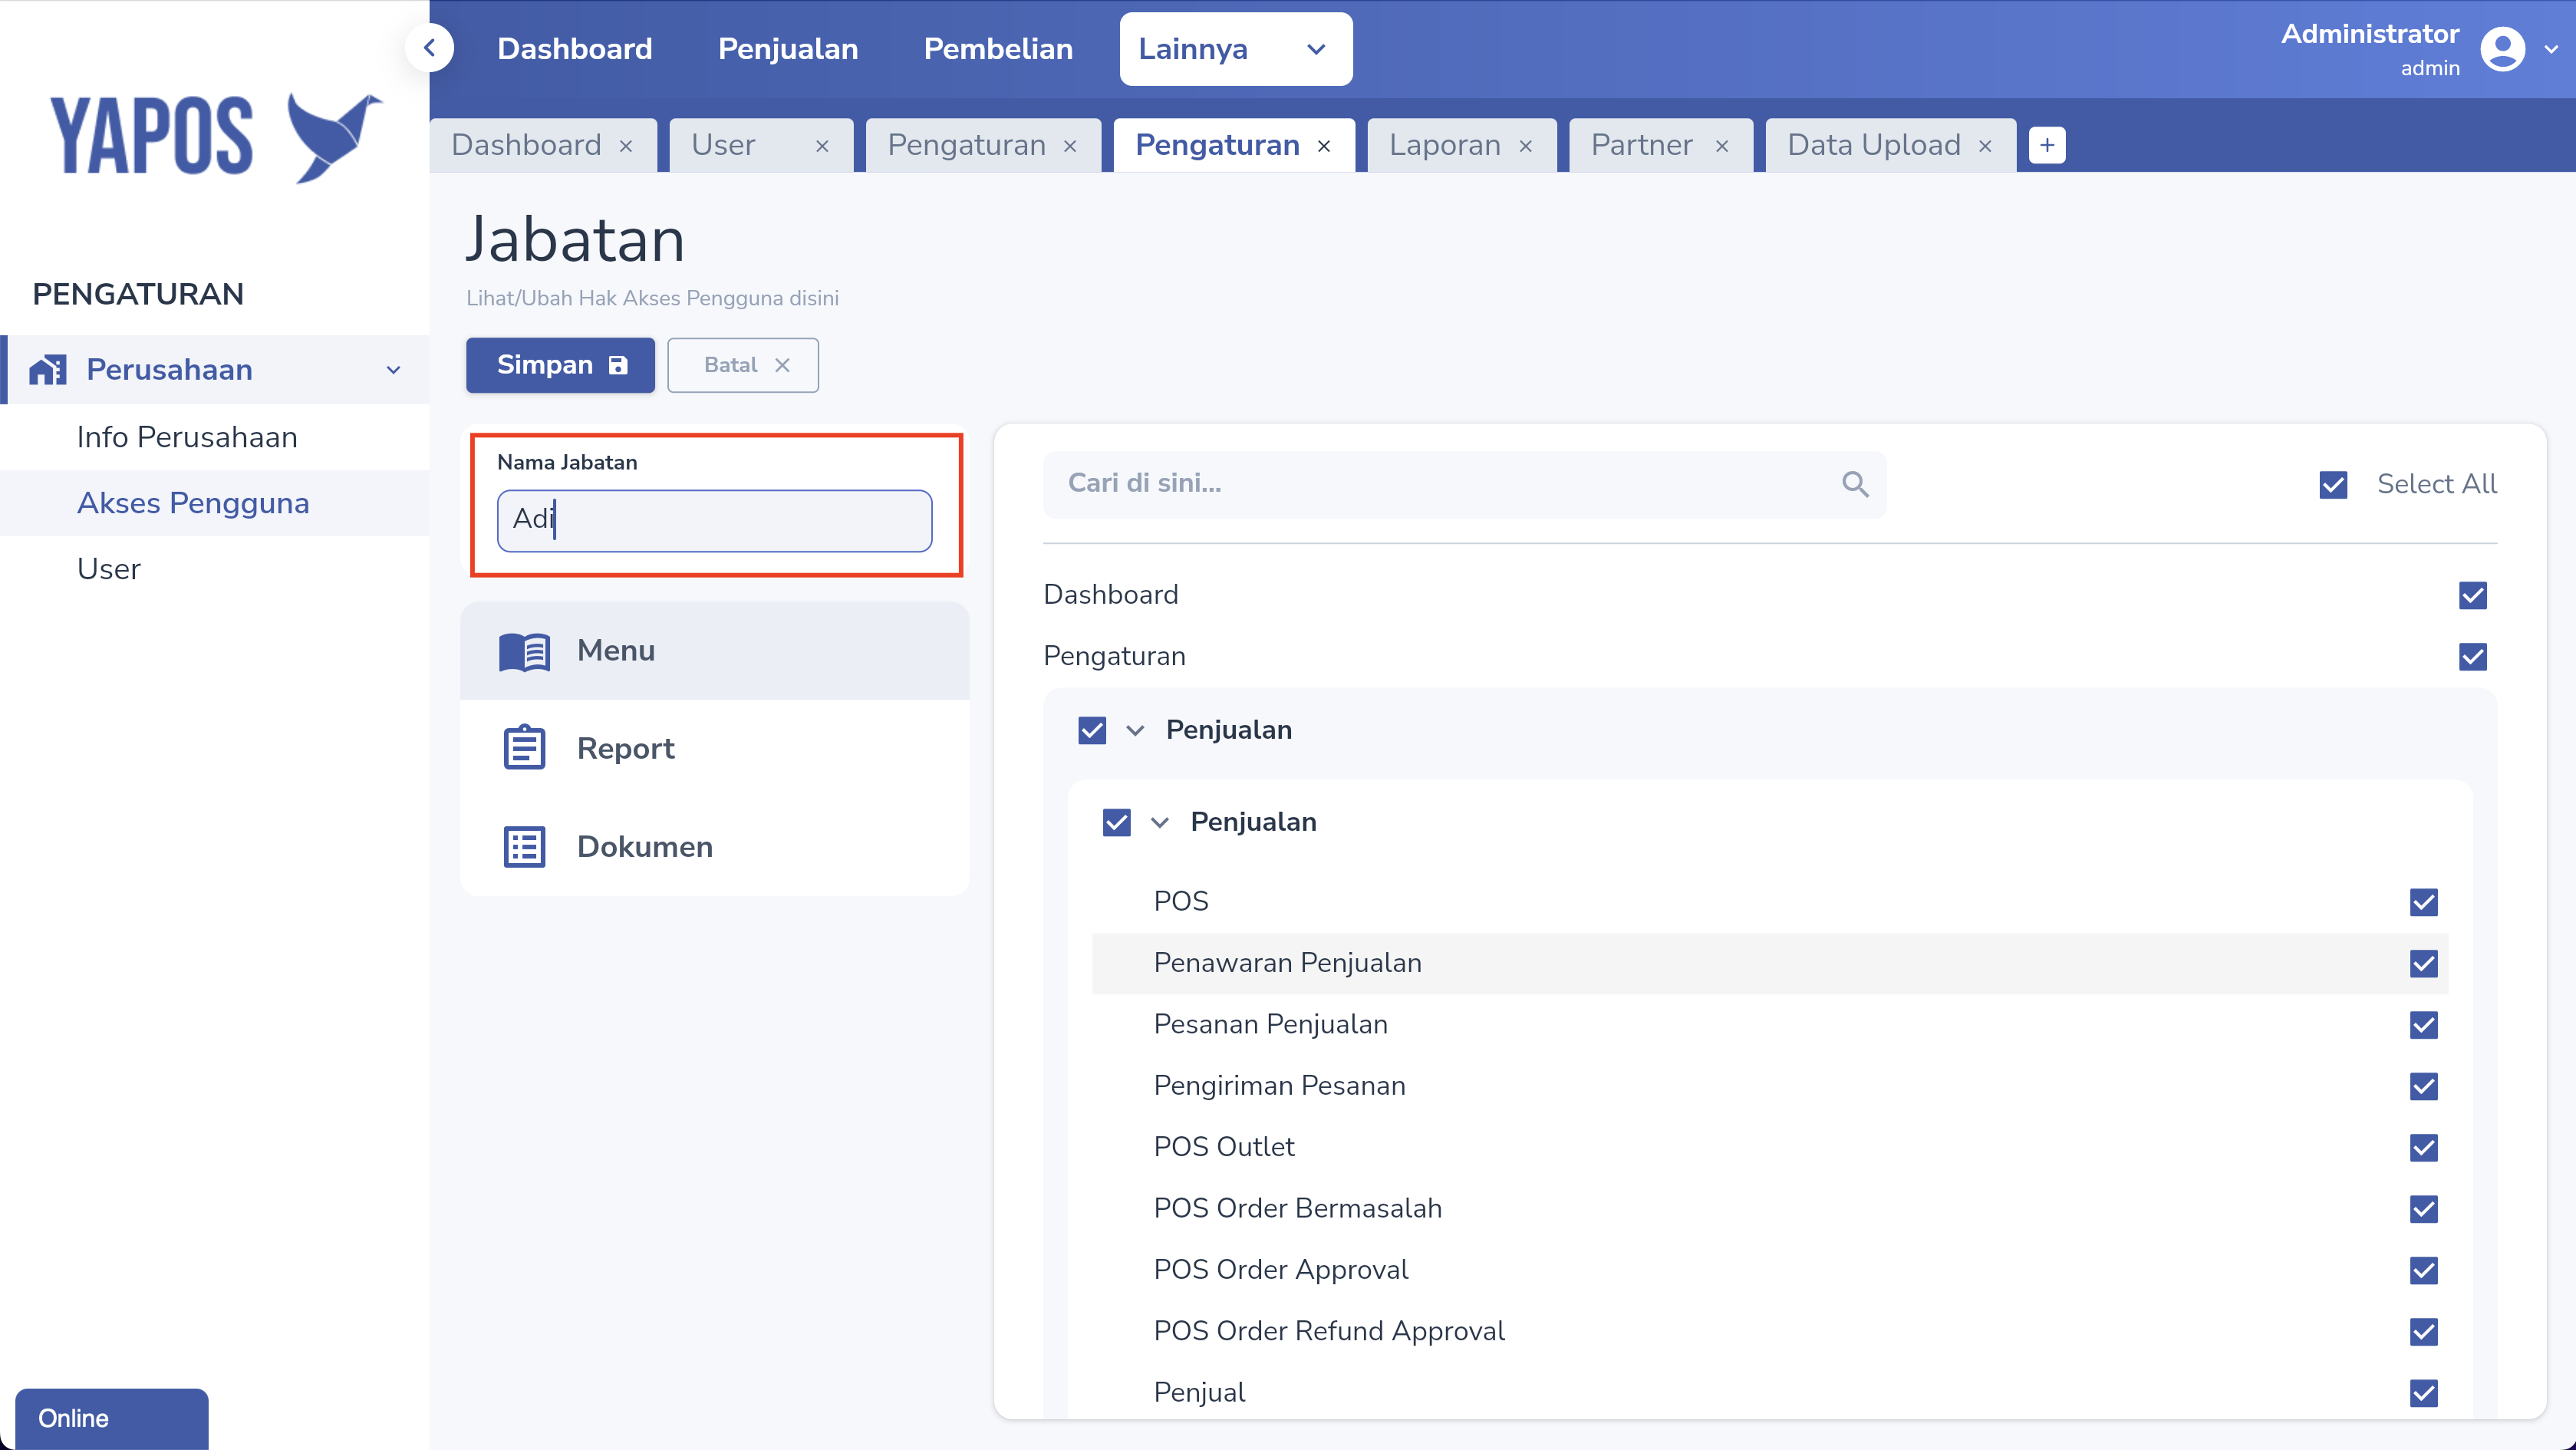Viewport: 2576px width, 1450px height.
Task: Select the Menu section
Action: pos(715,651)
